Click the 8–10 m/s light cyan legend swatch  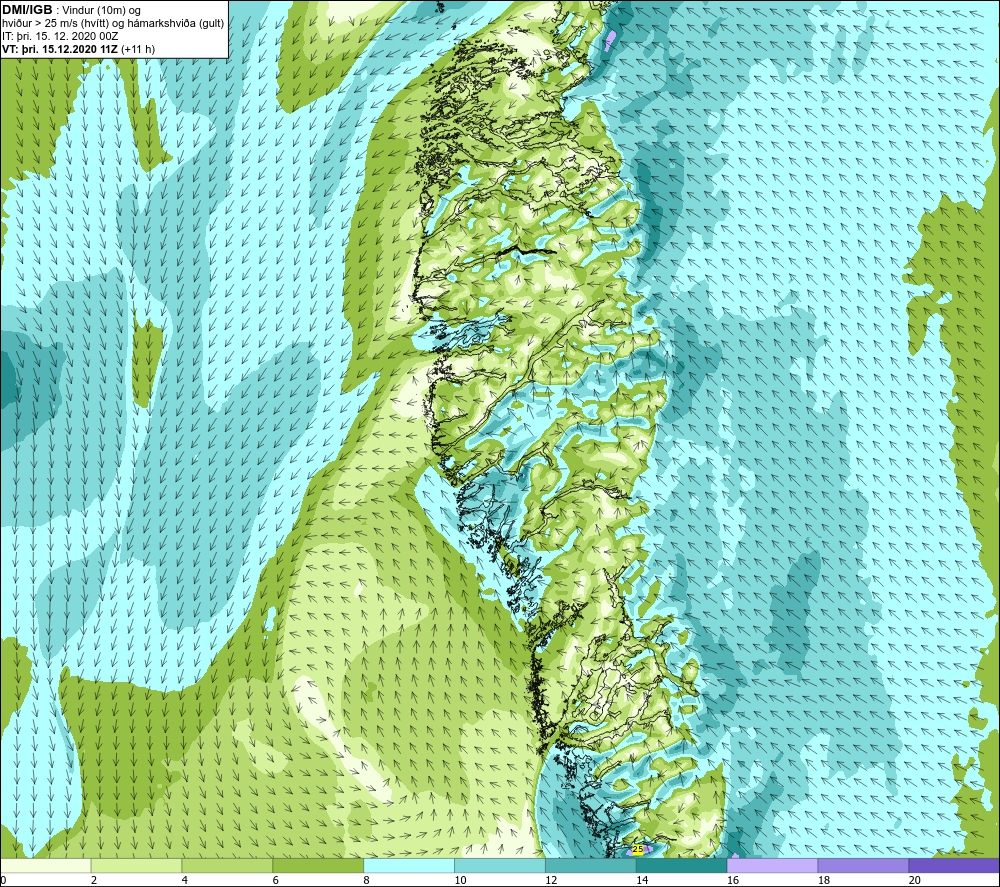click(409, 865)
